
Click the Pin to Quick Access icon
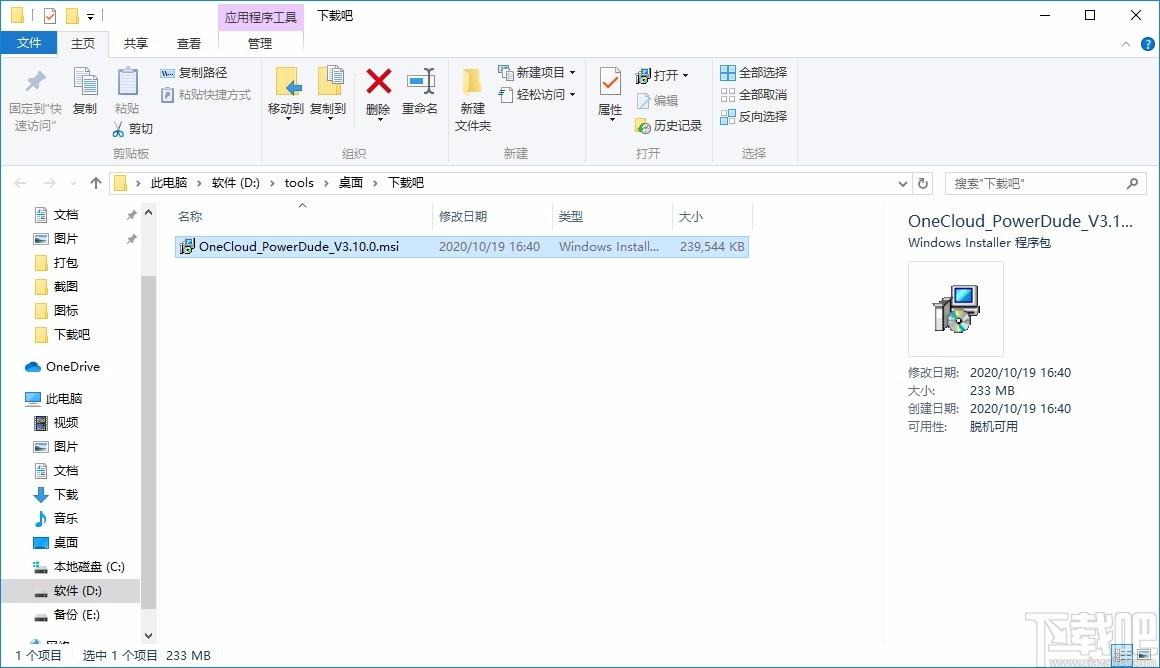pos(35,81)
